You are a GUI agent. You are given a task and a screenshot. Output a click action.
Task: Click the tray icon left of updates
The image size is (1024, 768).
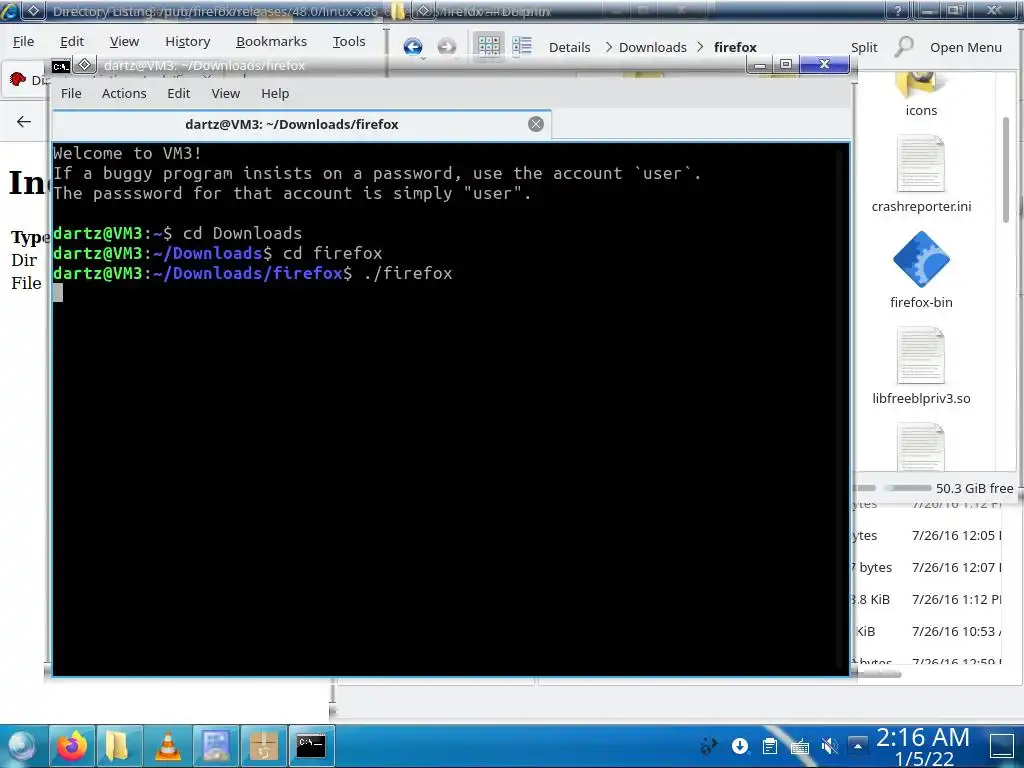tap(708, 745)
